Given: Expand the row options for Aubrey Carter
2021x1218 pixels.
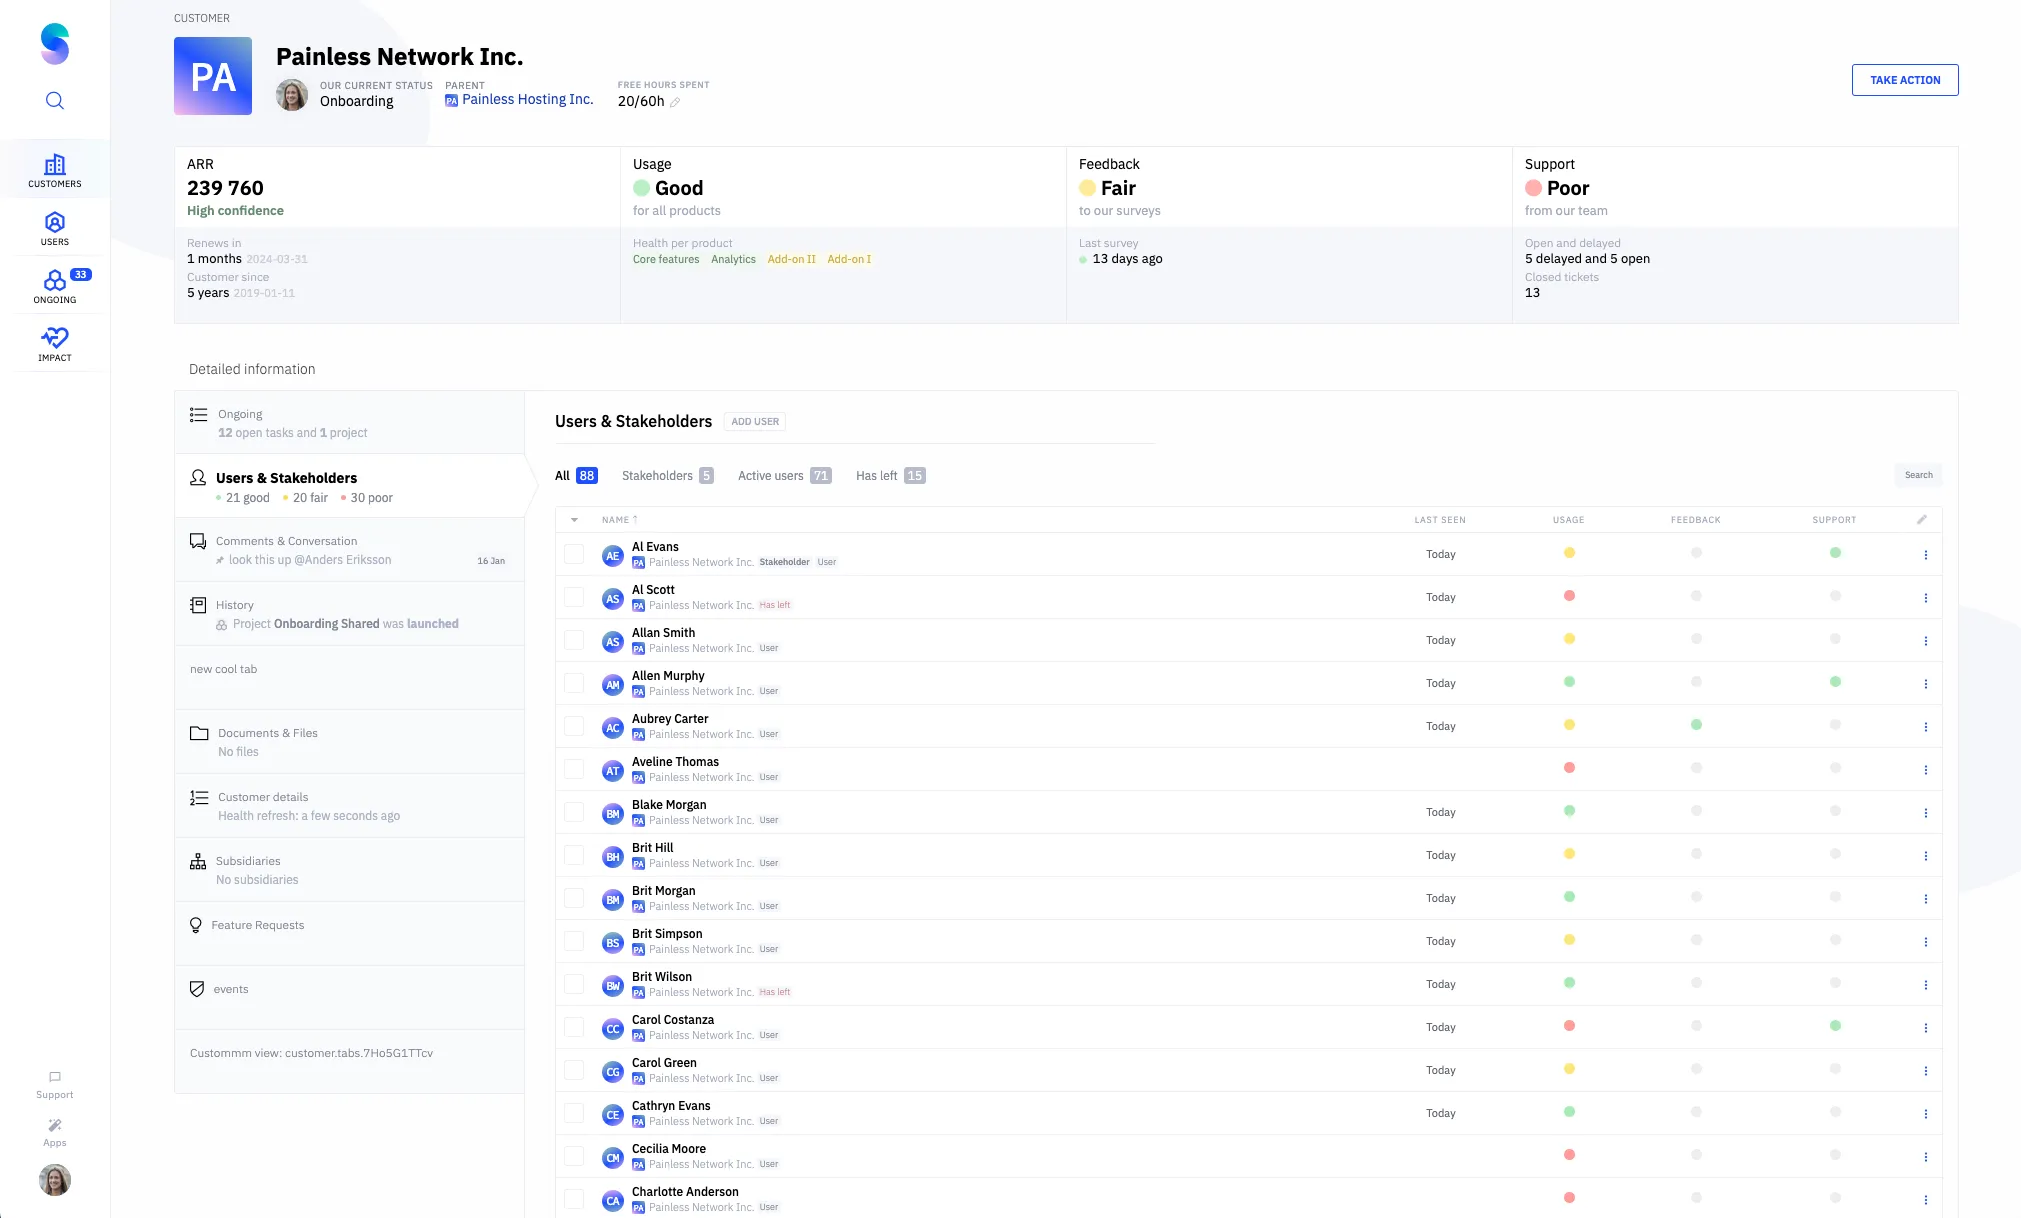Looking at the screenshot, I should click(1925, 727).
